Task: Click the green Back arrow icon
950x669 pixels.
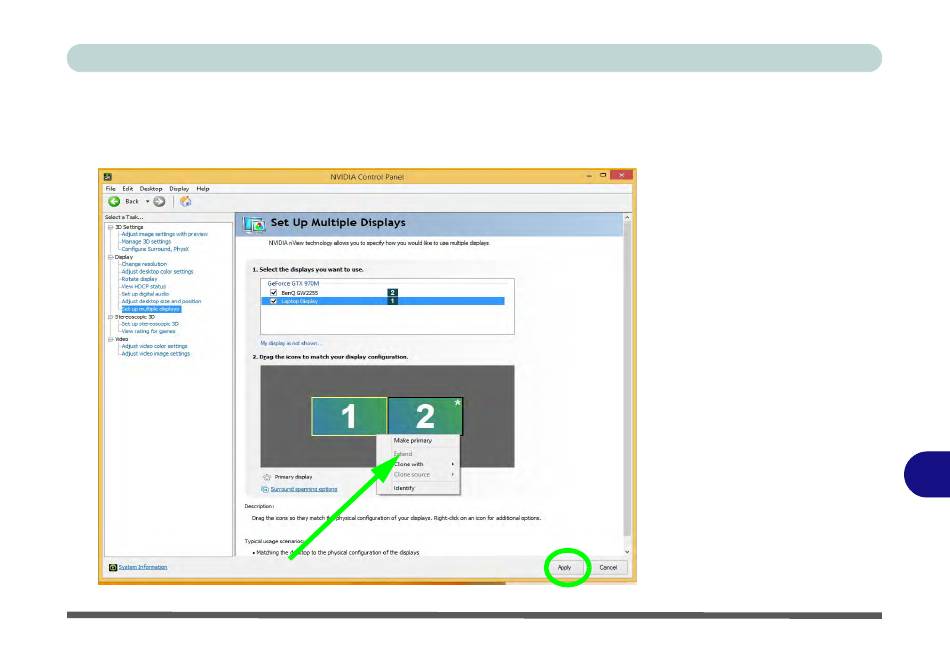Action: click(114, 201)
